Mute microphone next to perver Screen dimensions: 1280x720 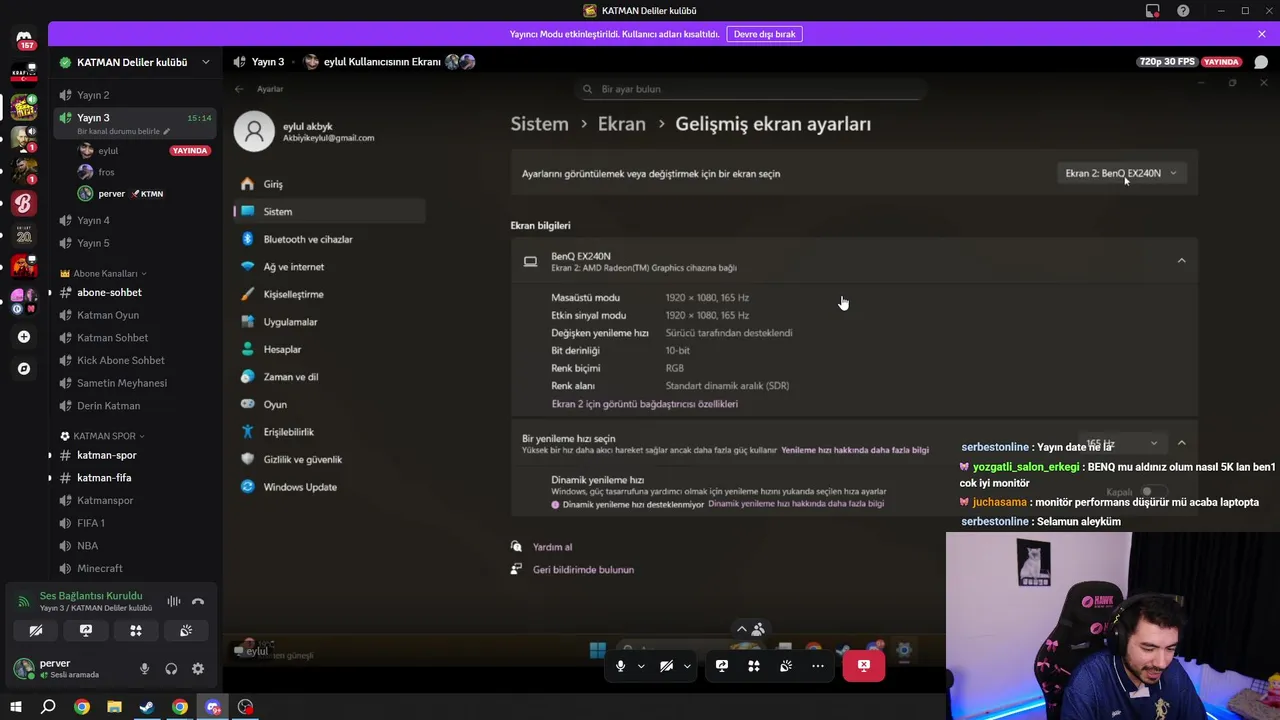pos(144,669)
